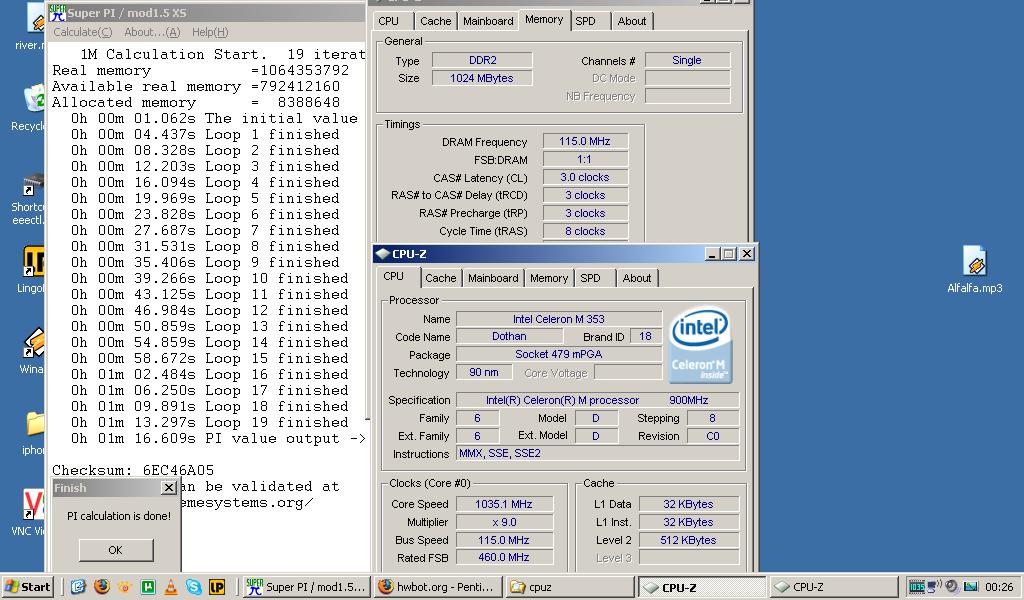Click the Level 2 cache value 512 KBytes

689,540
